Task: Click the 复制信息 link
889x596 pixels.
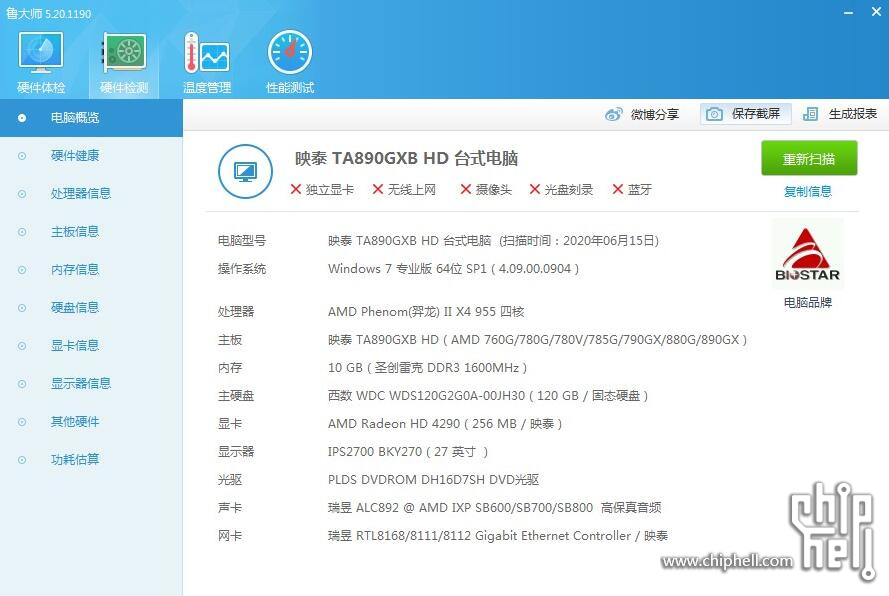Action: pyautogui.click(x=807, y=192)
